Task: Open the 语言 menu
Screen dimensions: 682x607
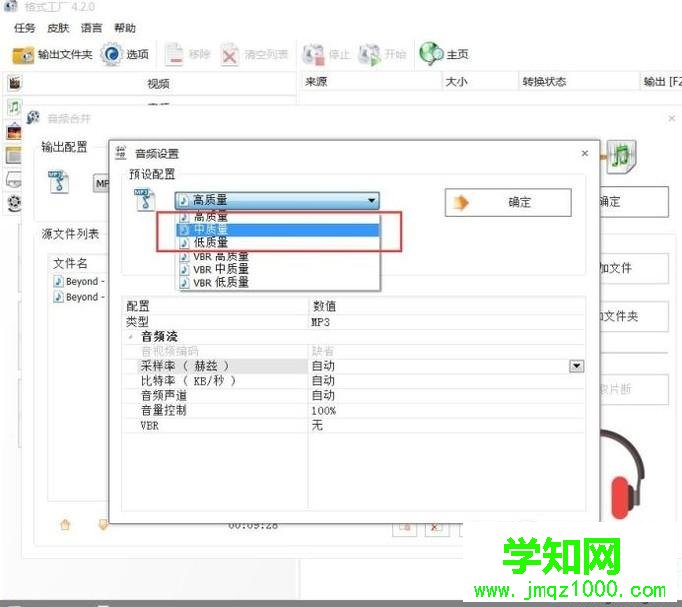Action: point(91,28)
